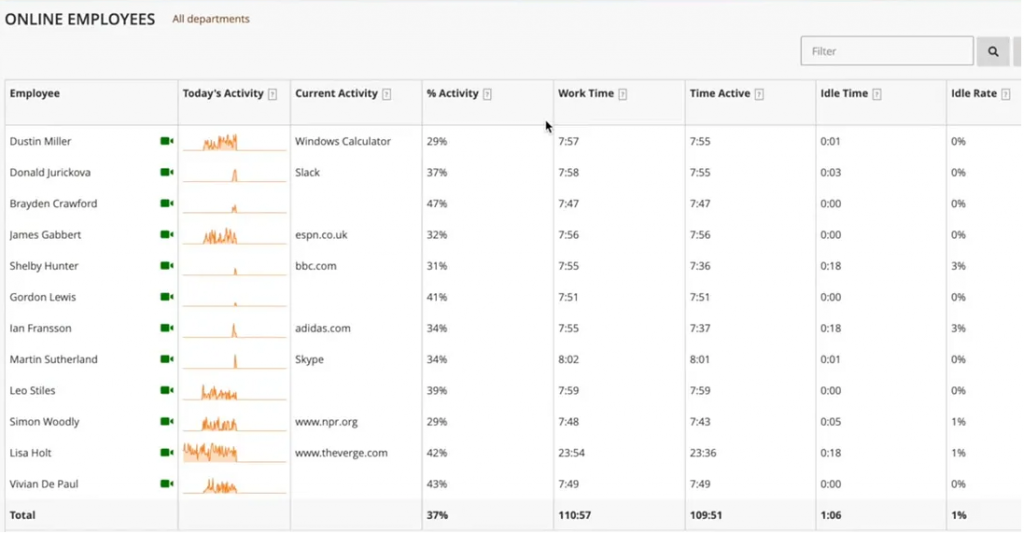Click the camera icon for James Gabbert
1024x533 pixels.
(x=167, y=235)
